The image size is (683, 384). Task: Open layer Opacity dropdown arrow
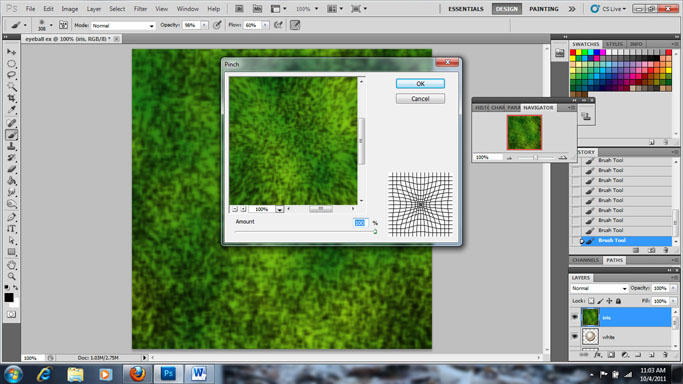(x=673, y=288)
